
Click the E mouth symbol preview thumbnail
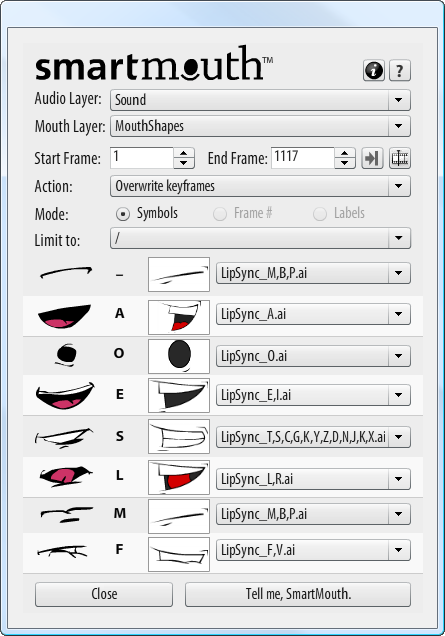click(x=179, y=395)
